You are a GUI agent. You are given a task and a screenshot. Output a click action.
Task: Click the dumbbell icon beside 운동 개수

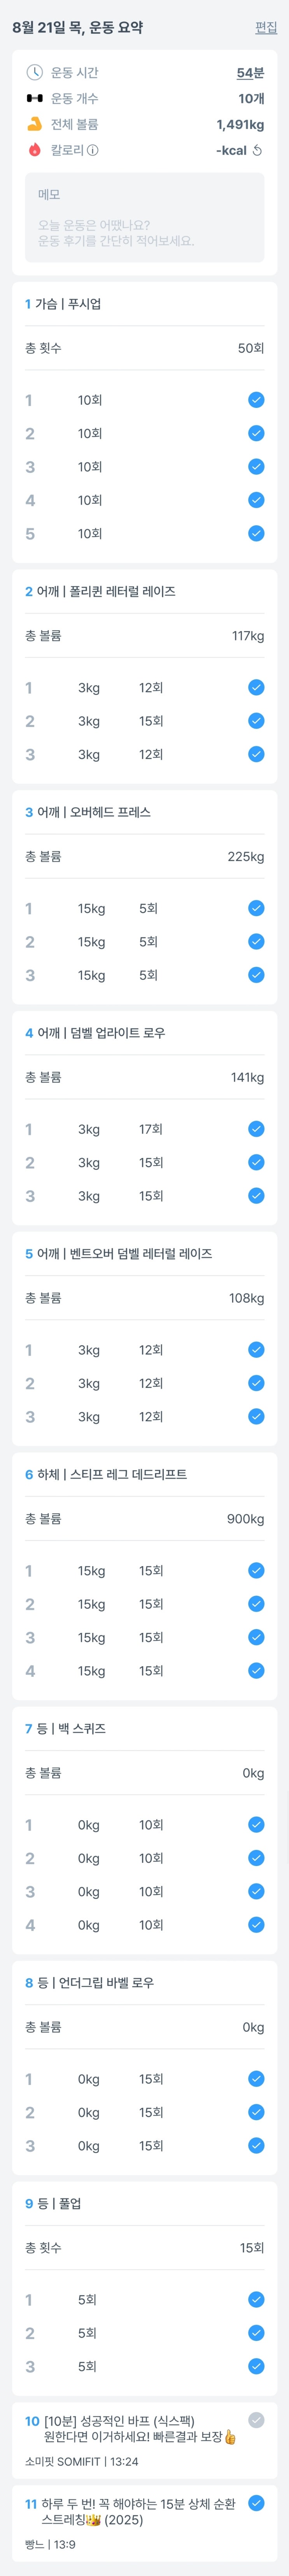click(x=34, y=98)
